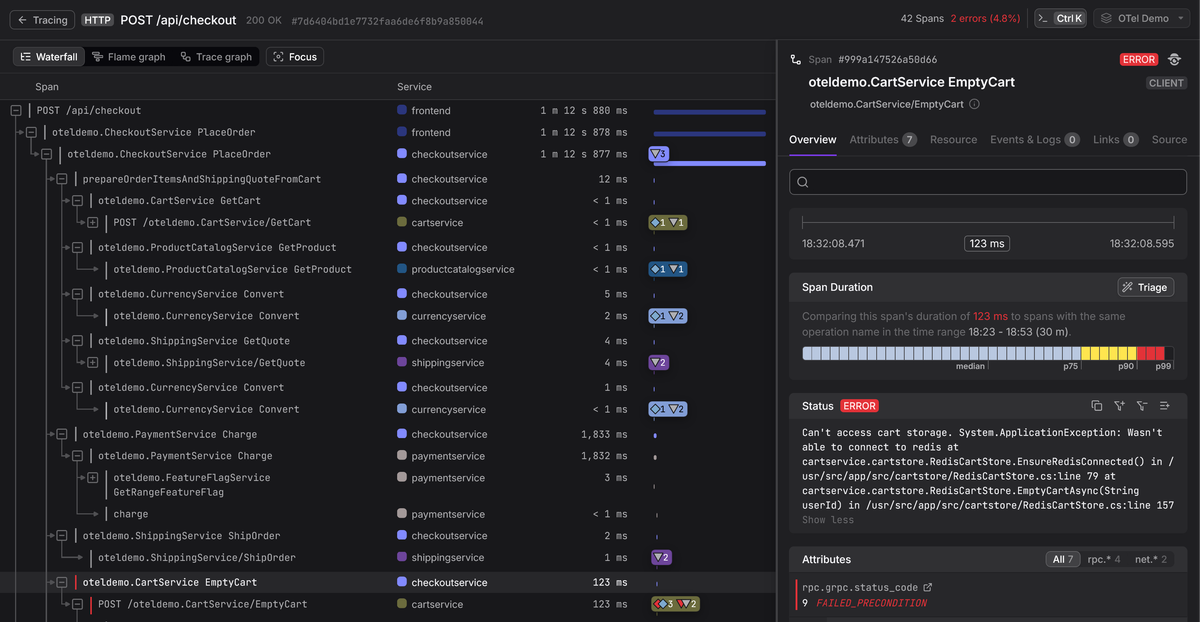
Task: Click the exclude-filter icon in Status header
Action: point(1141,406)
